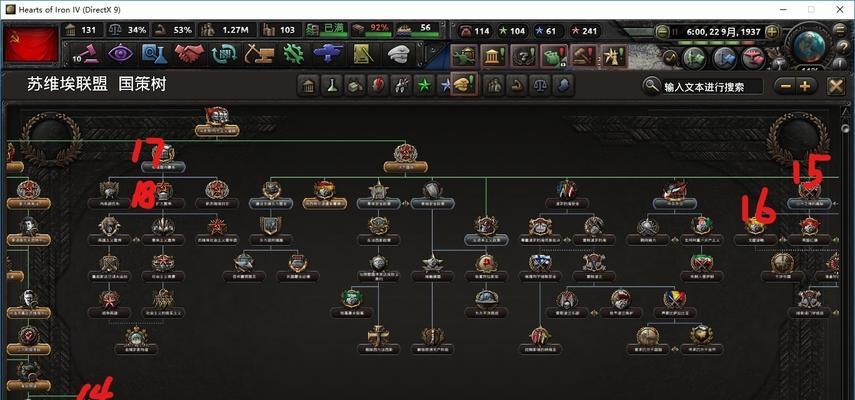Click the green fuel cans alert

tap(553, 56)
